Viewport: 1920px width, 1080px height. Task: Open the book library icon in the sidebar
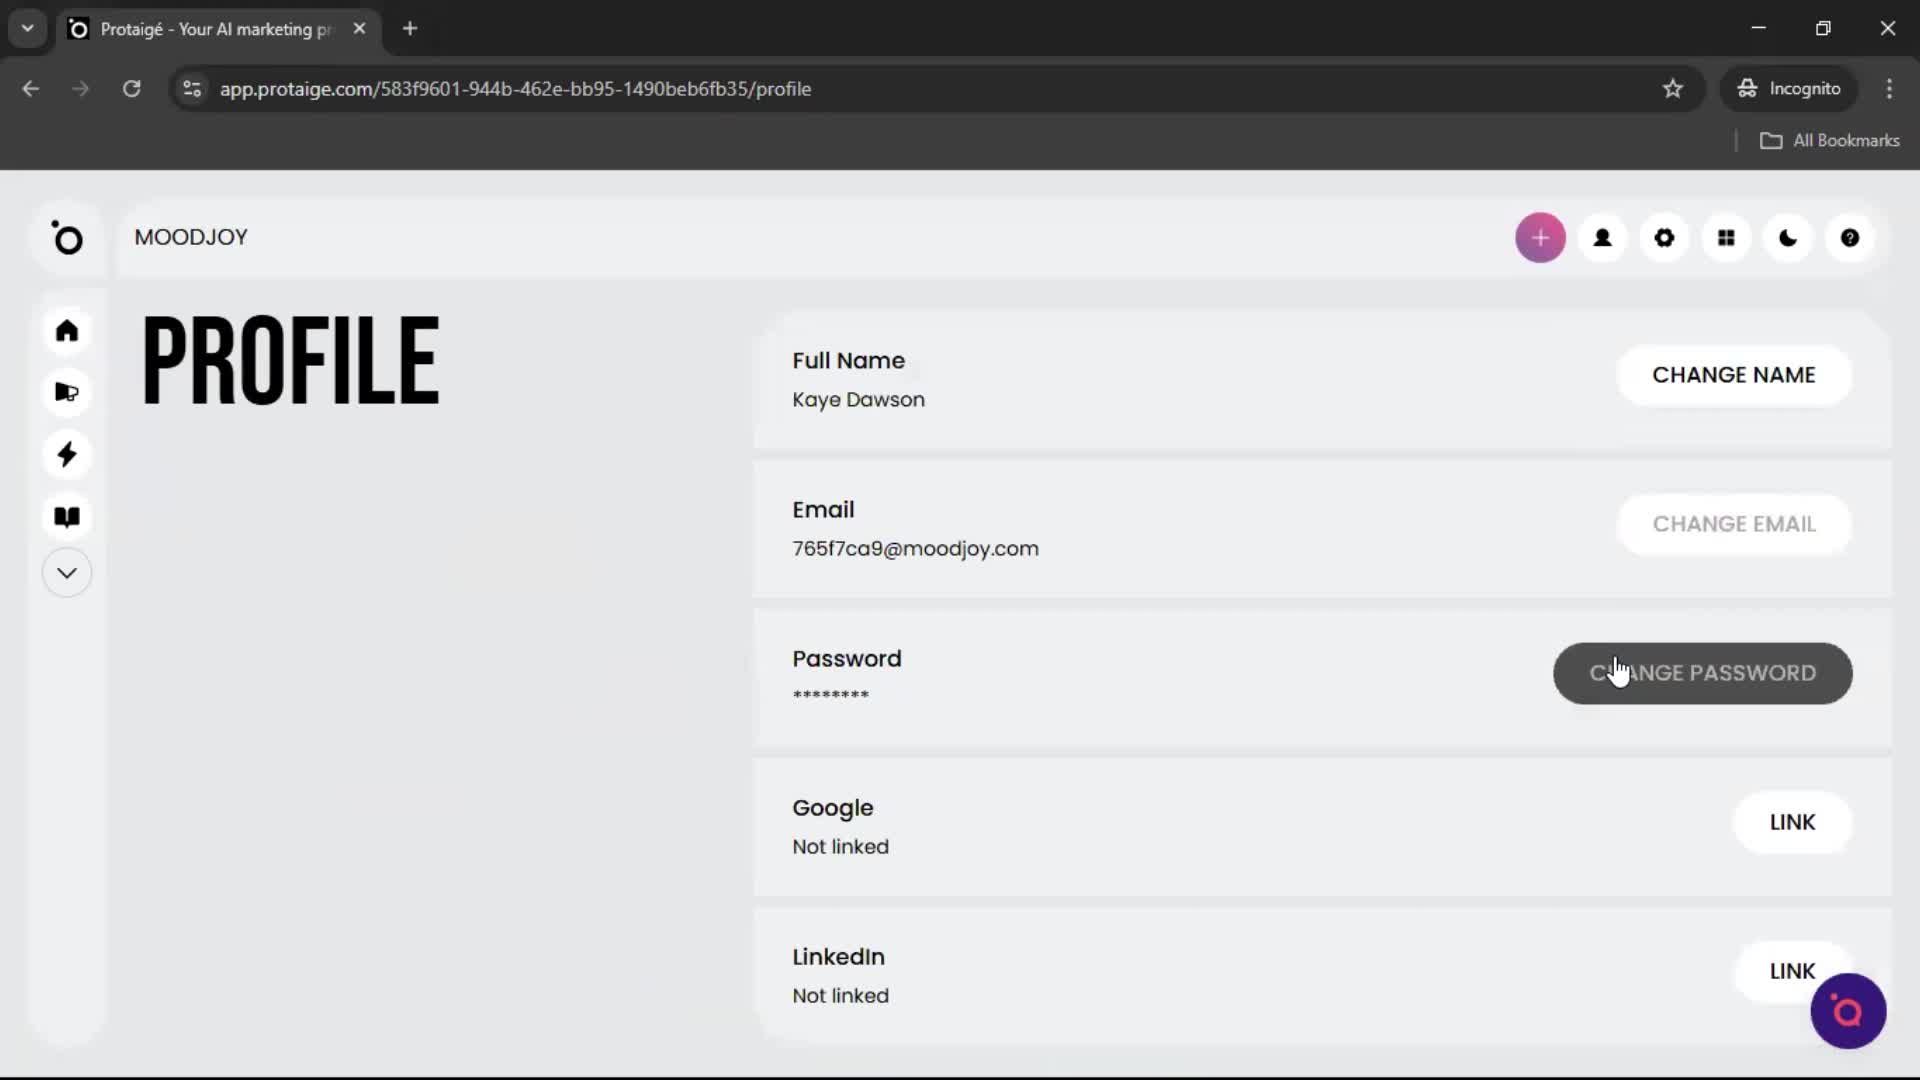click(66, 516)
